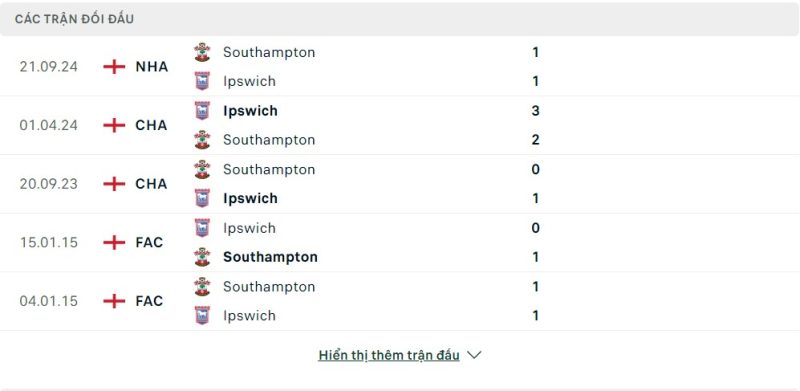
Task: Open match dated 20.09.23
Action: coord(400,184)
